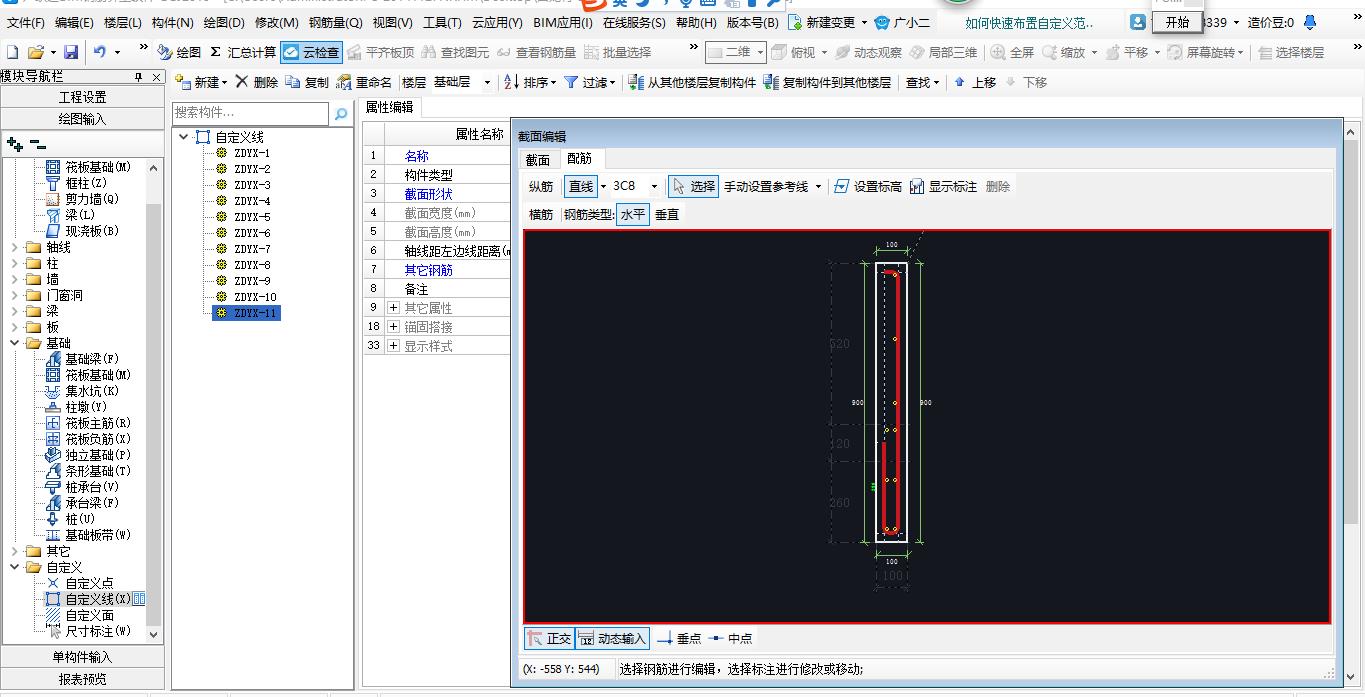Click the new file icon
The height and width of the screenshot is (697, 1365).
[12, 52]
